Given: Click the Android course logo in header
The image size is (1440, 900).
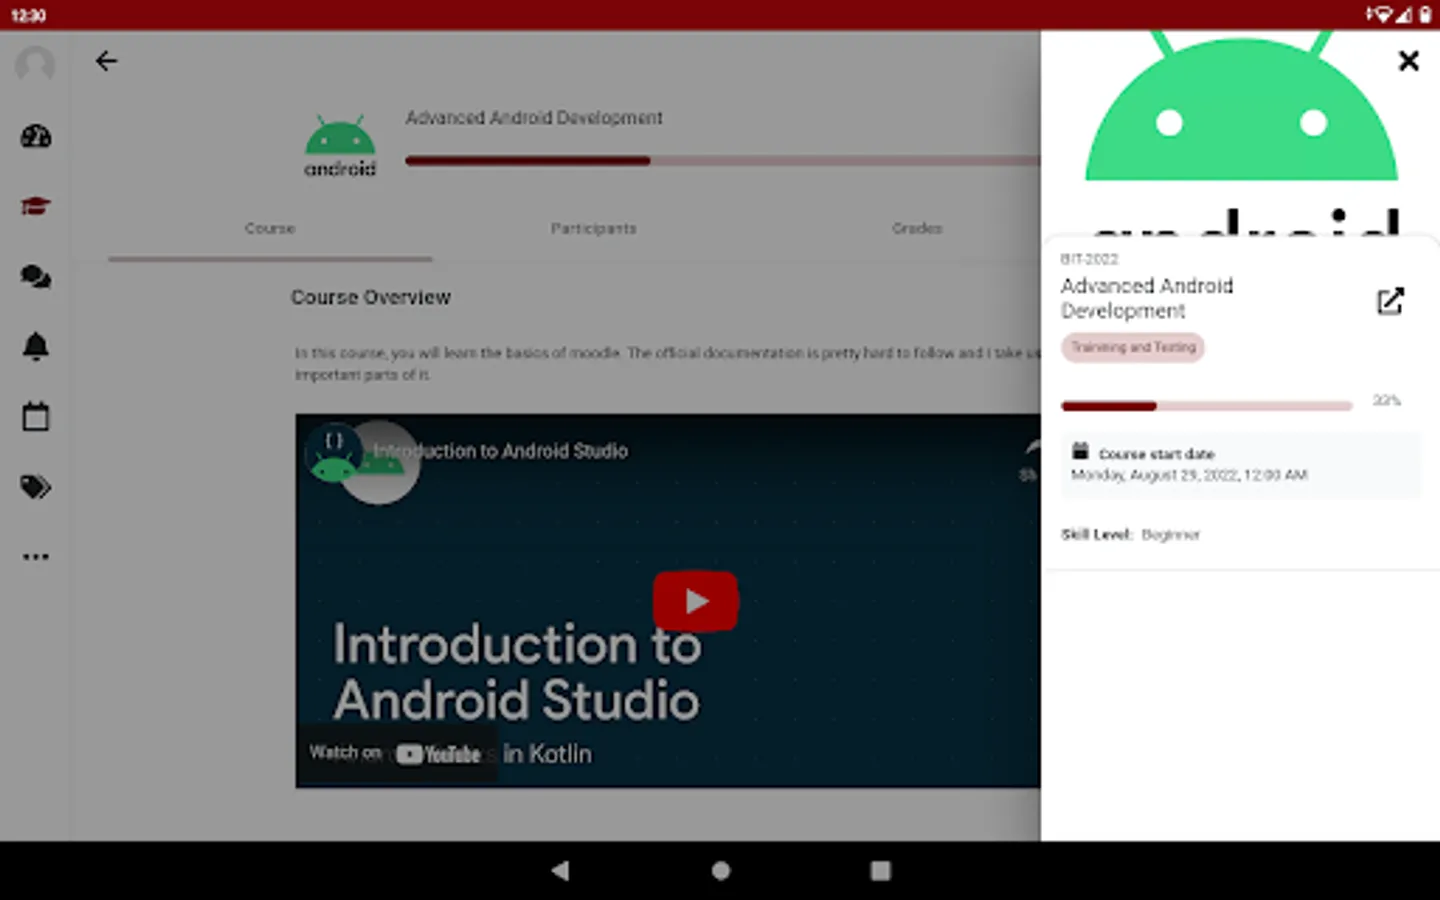Looking at the screenshot, I should (x=340, y=146).
